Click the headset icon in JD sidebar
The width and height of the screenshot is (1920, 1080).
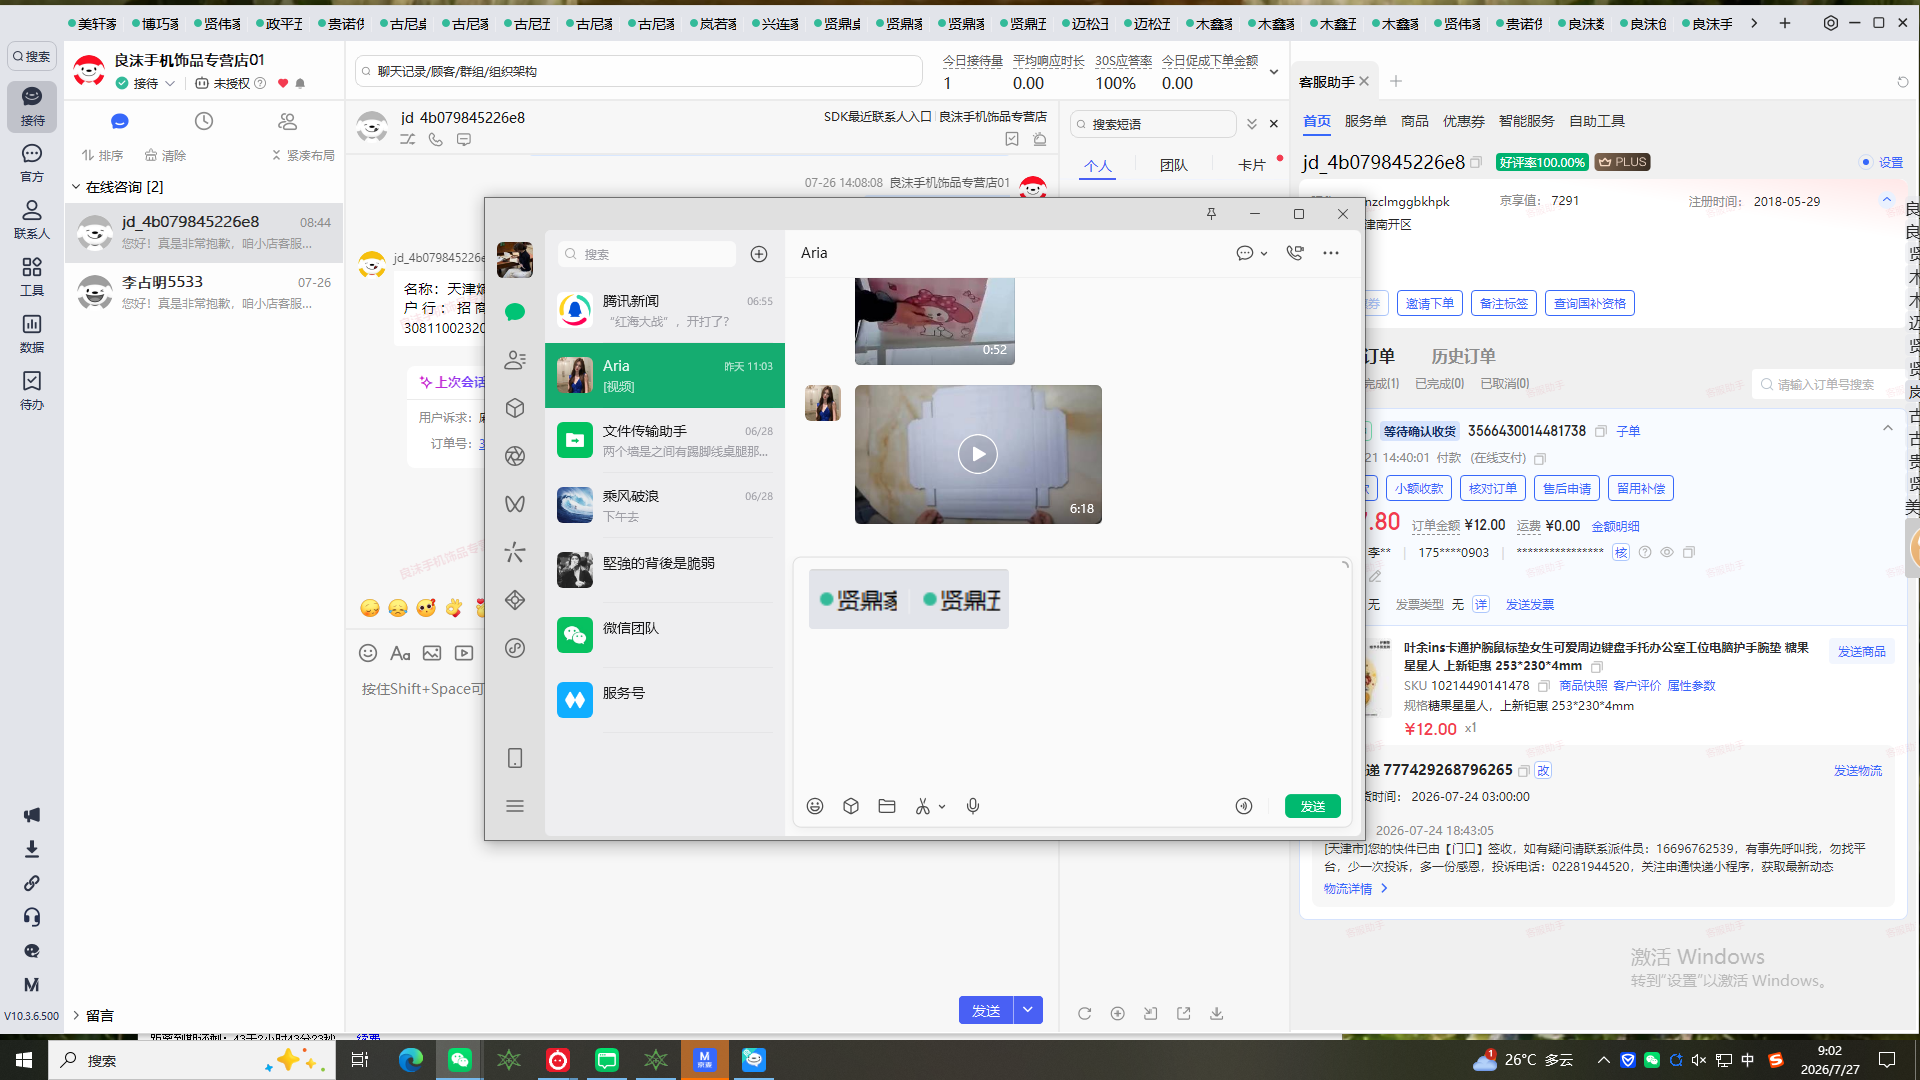tap(32, 917)
